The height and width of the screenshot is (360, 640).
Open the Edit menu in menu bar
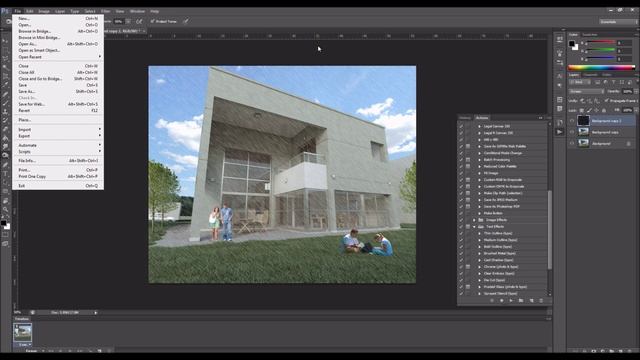(29, 11)
